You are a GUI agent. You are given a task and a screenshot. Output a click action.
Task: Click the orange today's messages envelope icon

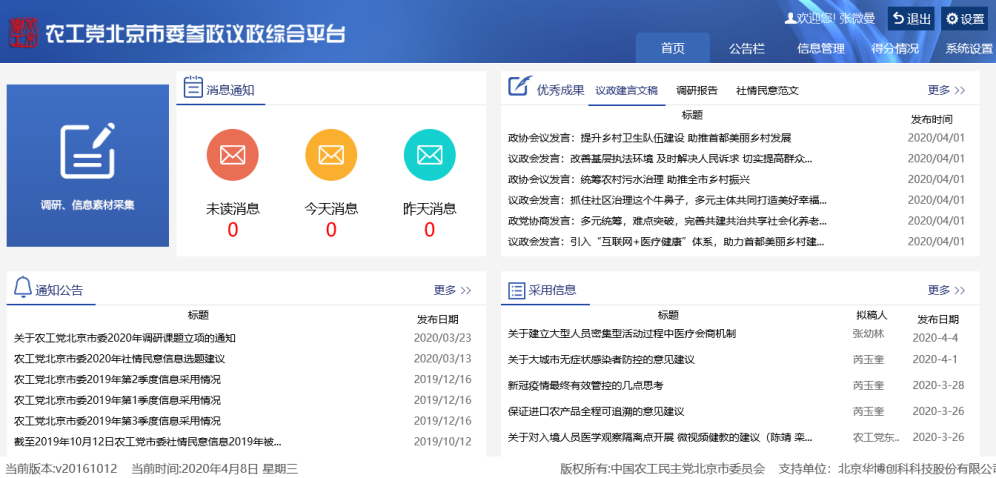[331, 155]
